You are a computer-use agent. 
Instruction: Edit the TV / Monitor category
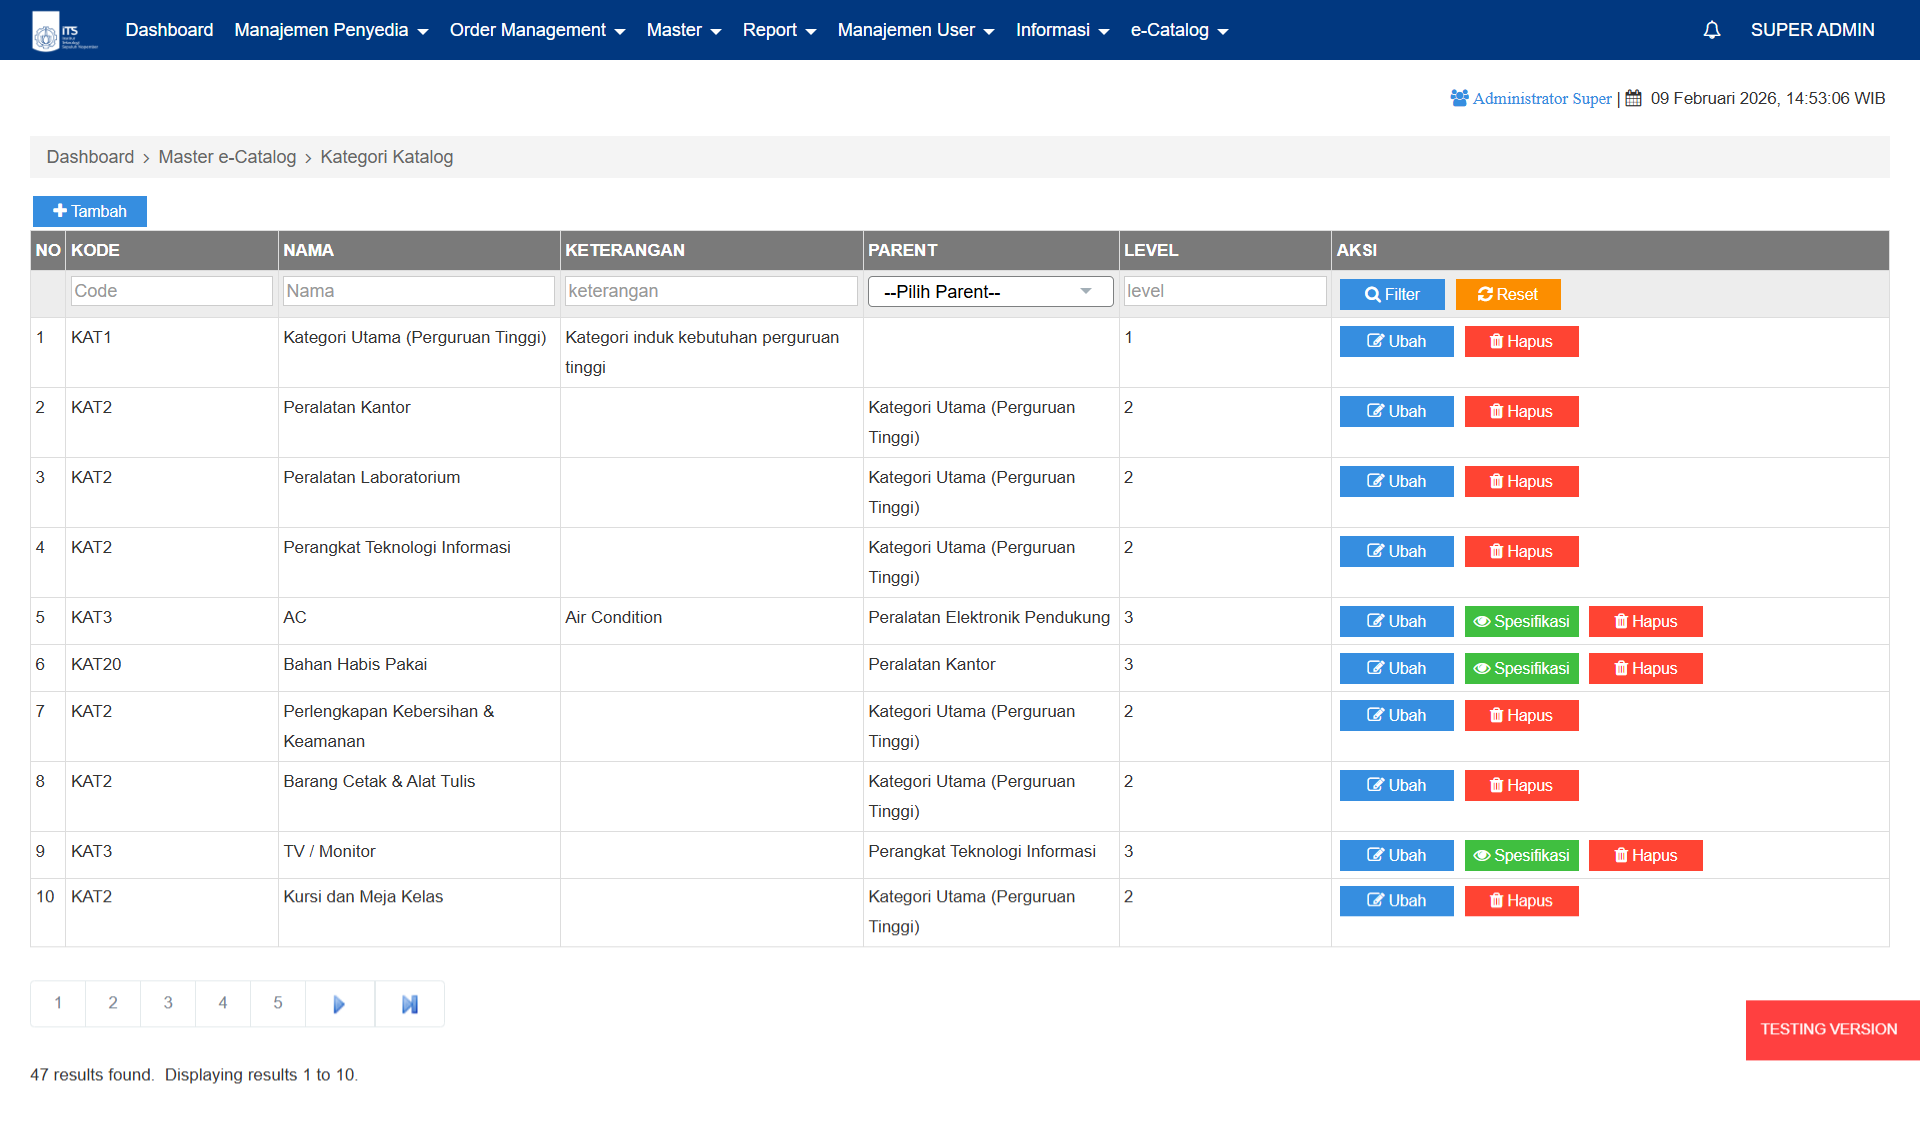(x=1396, y=855)
